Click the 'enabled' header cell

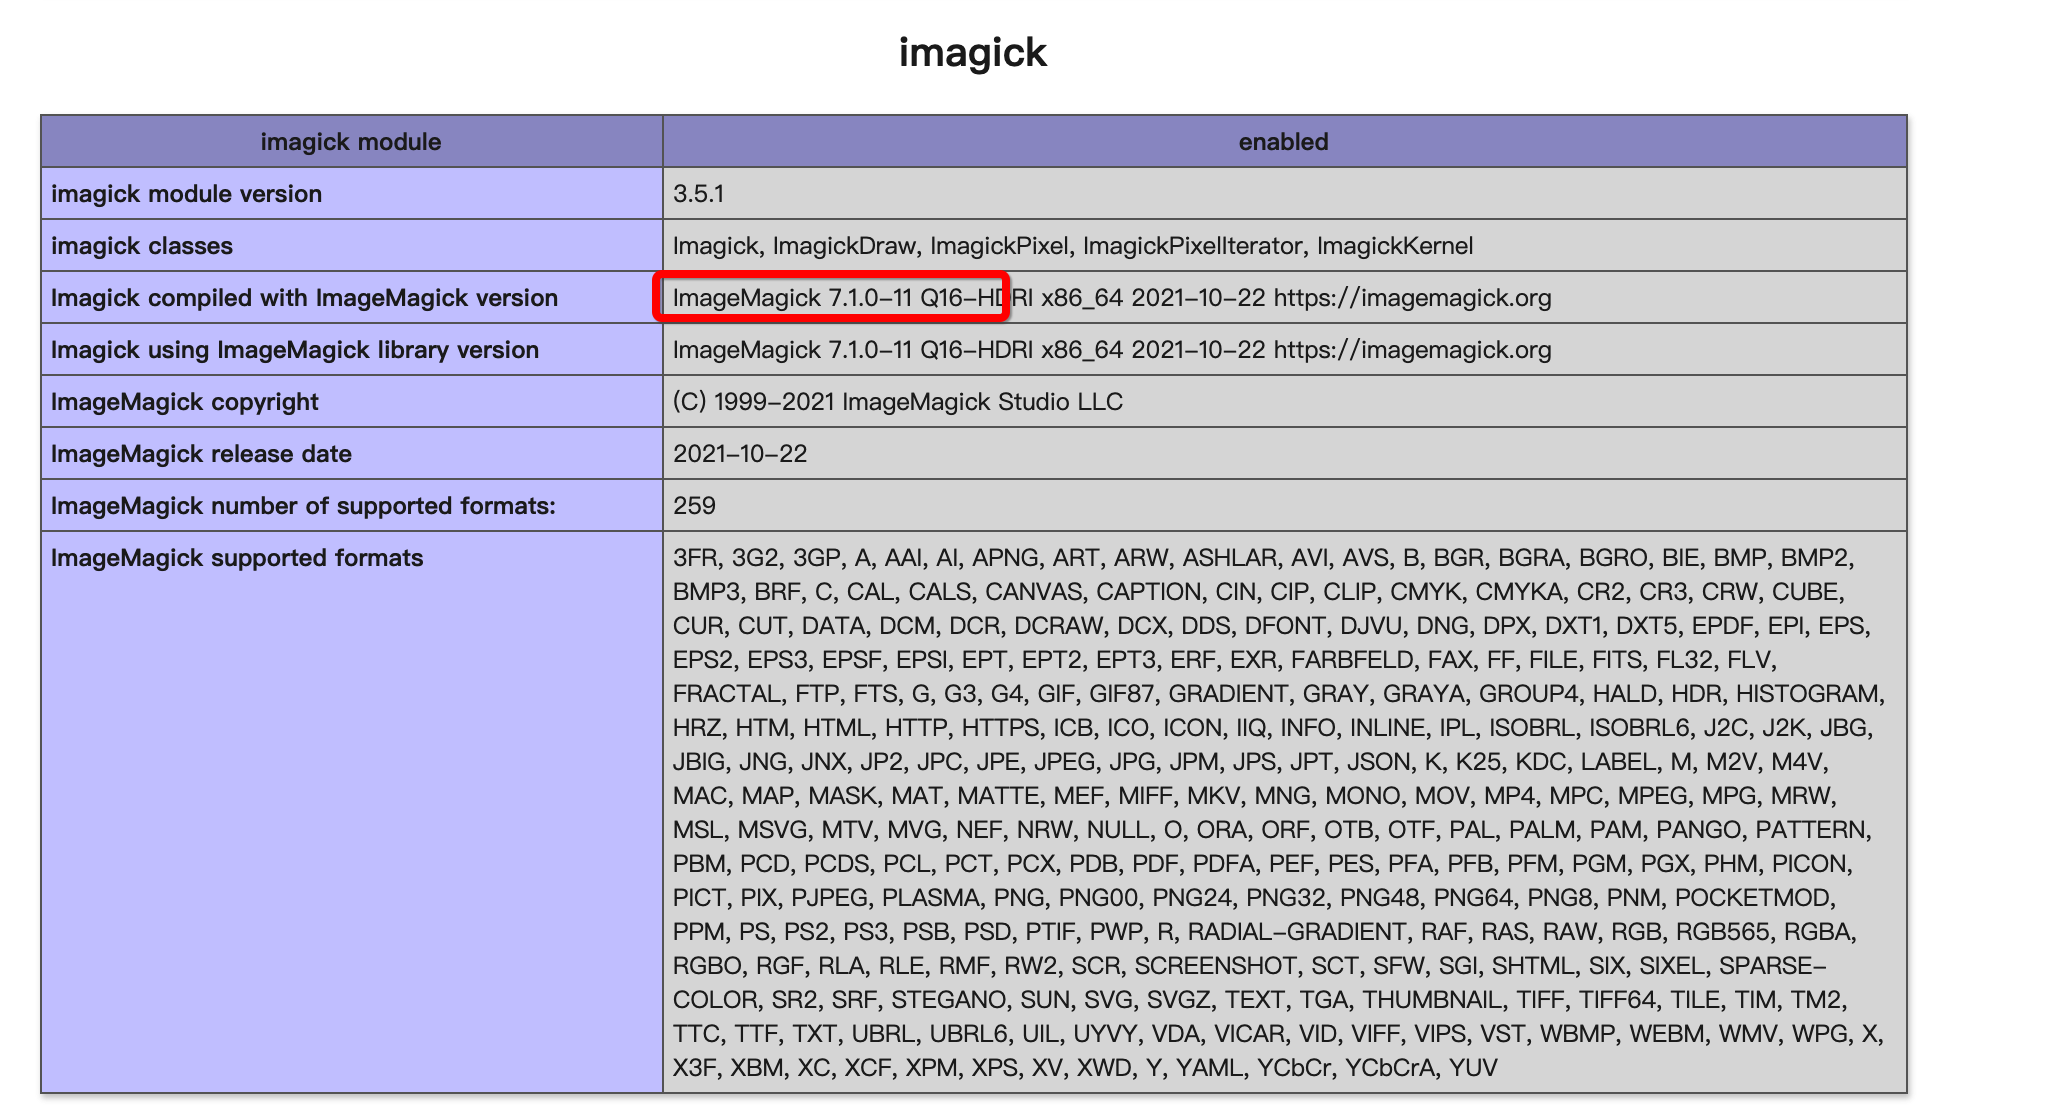1284,141
